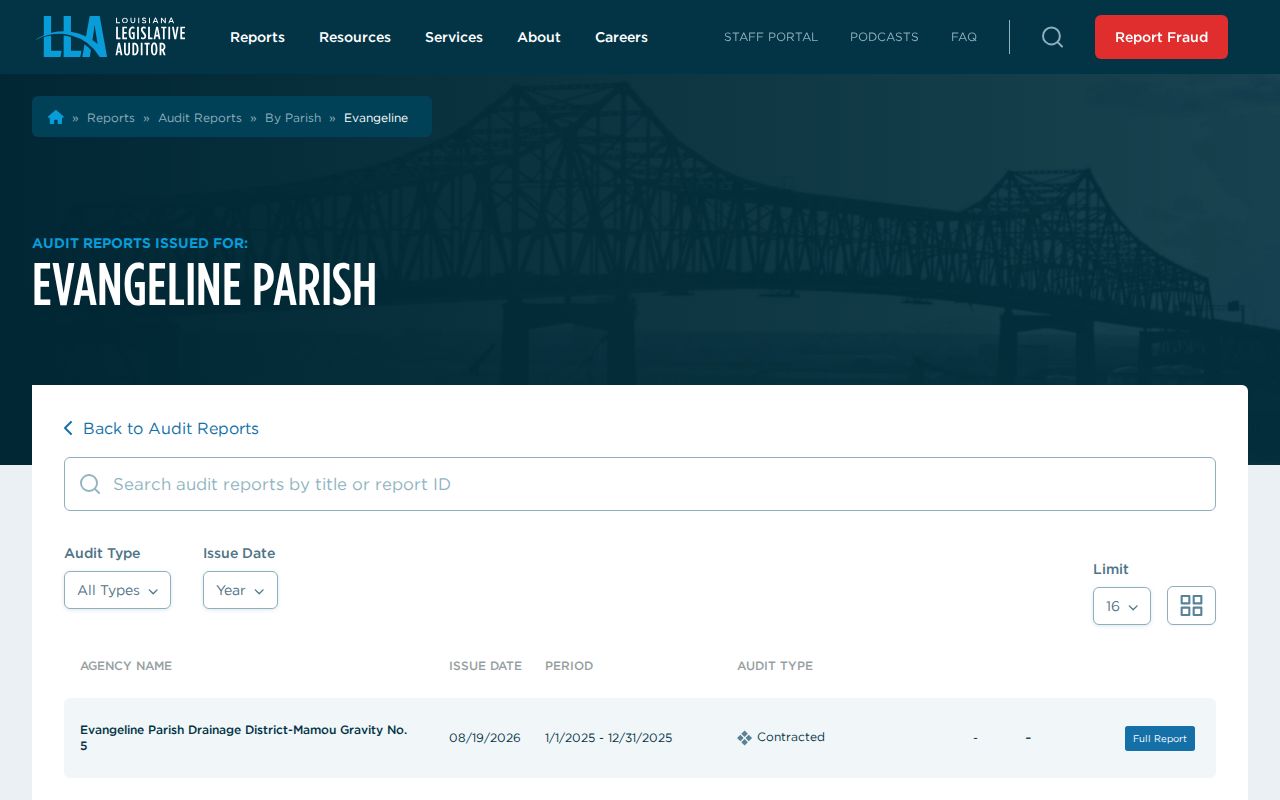
Task: Open the Services menu
Action: point(454,37)
